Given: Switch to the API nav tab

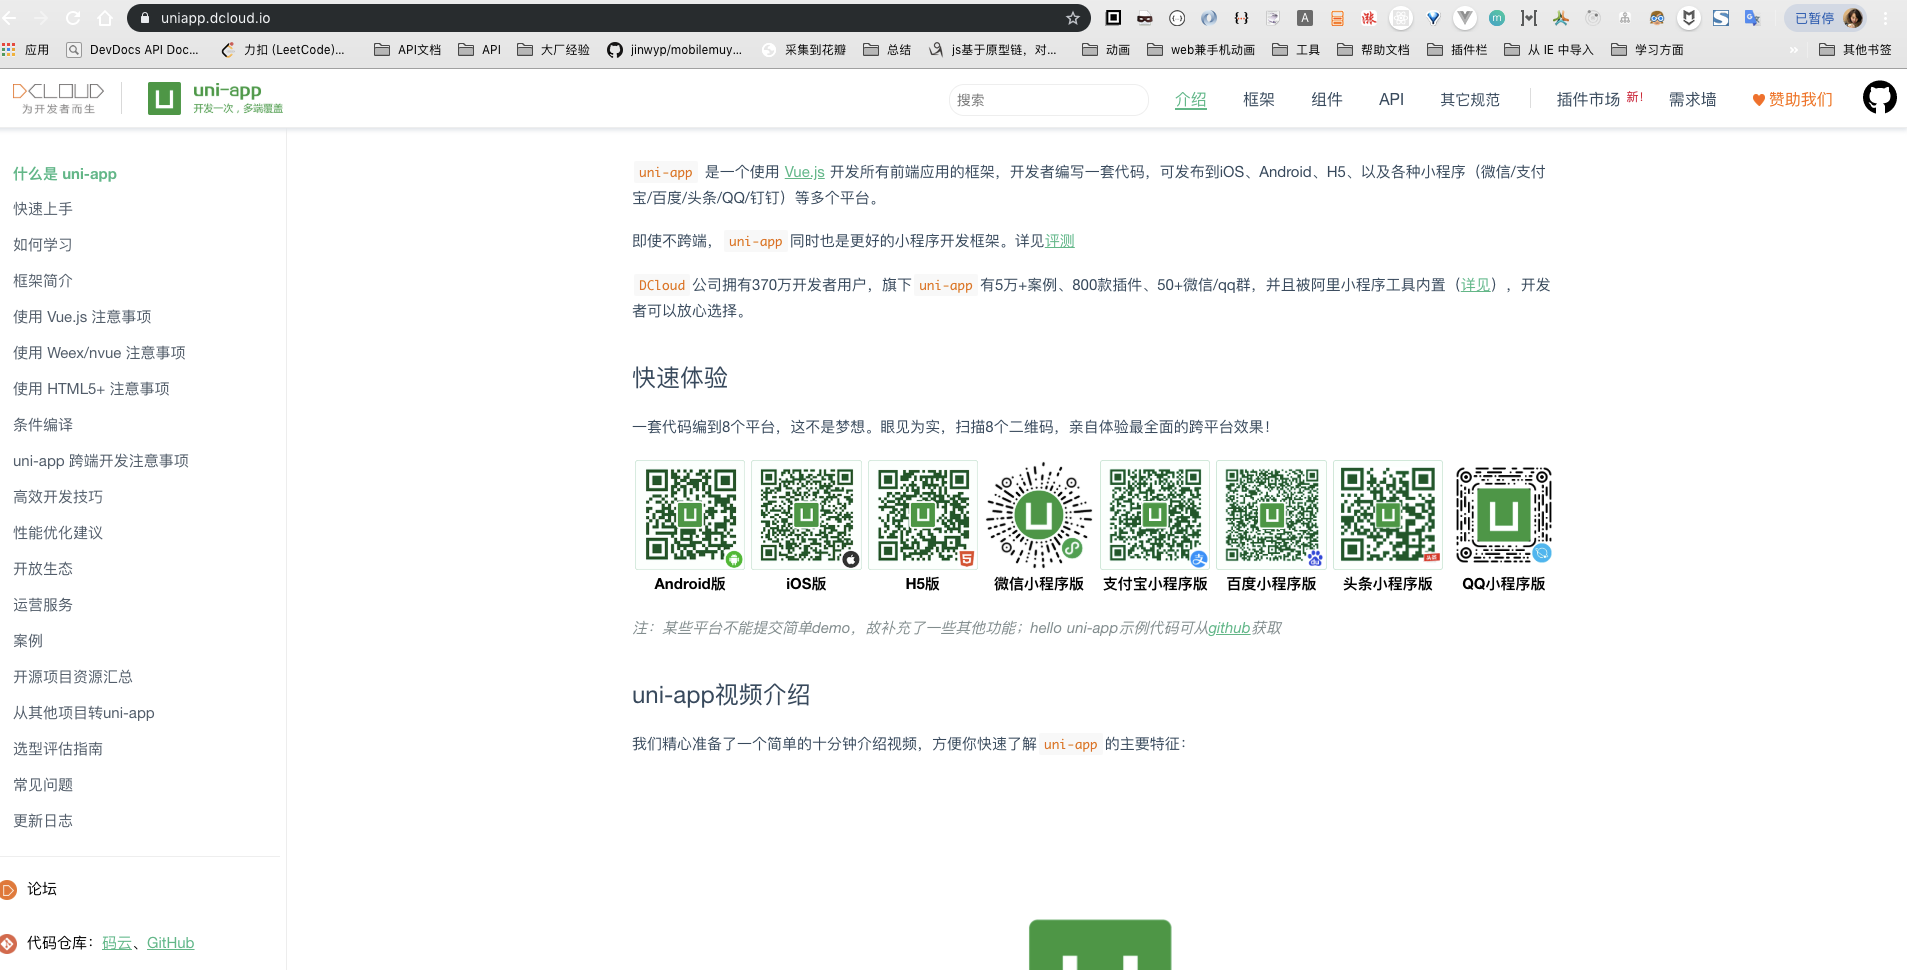Looking at the screenshot, I should pos(1391,99).
